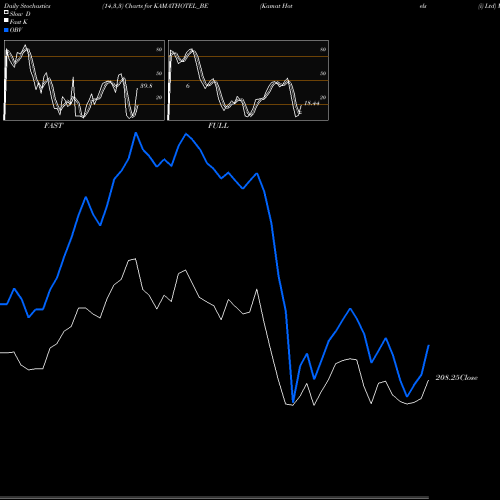Select the FAST stochastic chart thumbnail
The height and width of the screenshot is (500, 500).
tap(84, 80)
